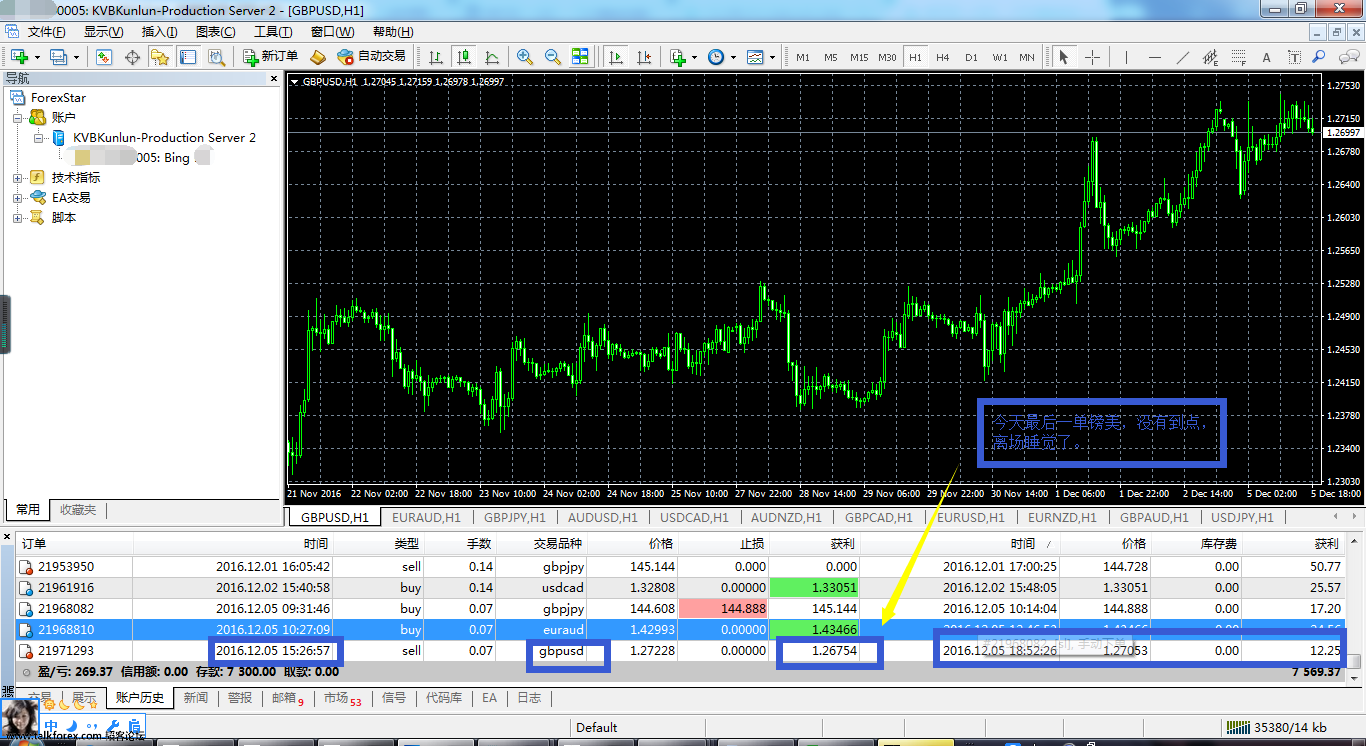Open the Periods clock icon
This screenshot has width=1366, height=746.
pyautogui.click(x=716, y=57)
